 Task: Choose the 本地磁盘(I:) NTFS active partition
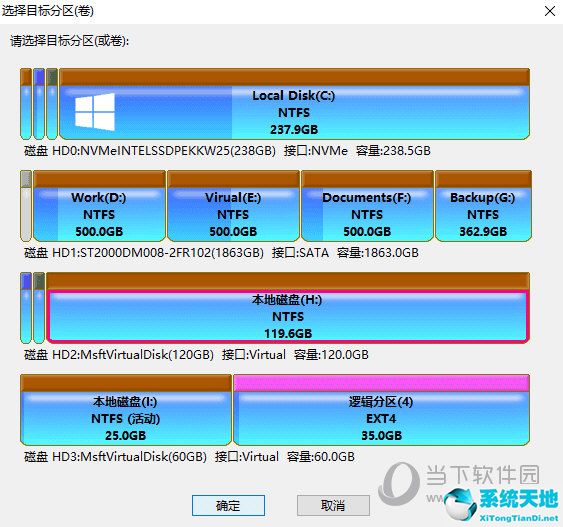point(126,410)
